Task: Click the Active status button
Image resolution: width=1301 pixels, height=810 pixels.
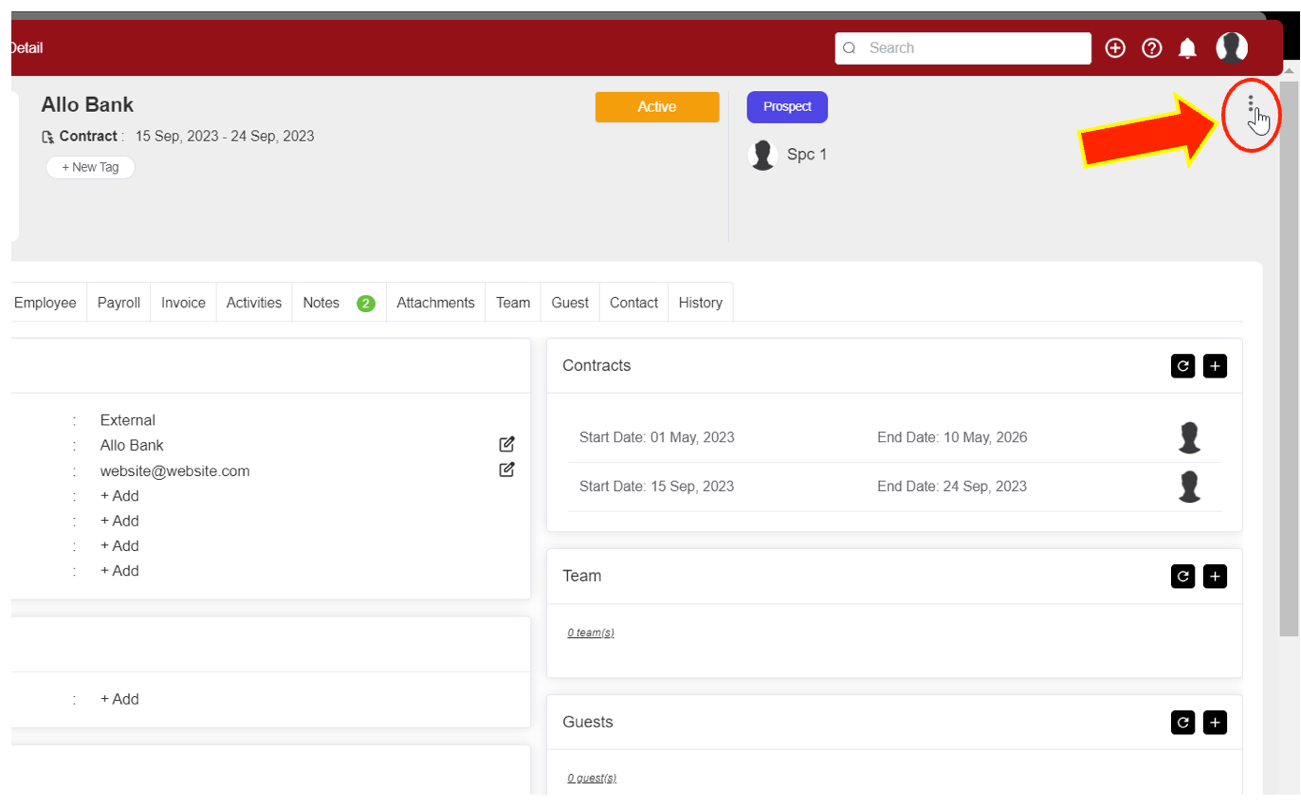Action: click(x=656, y=107)
